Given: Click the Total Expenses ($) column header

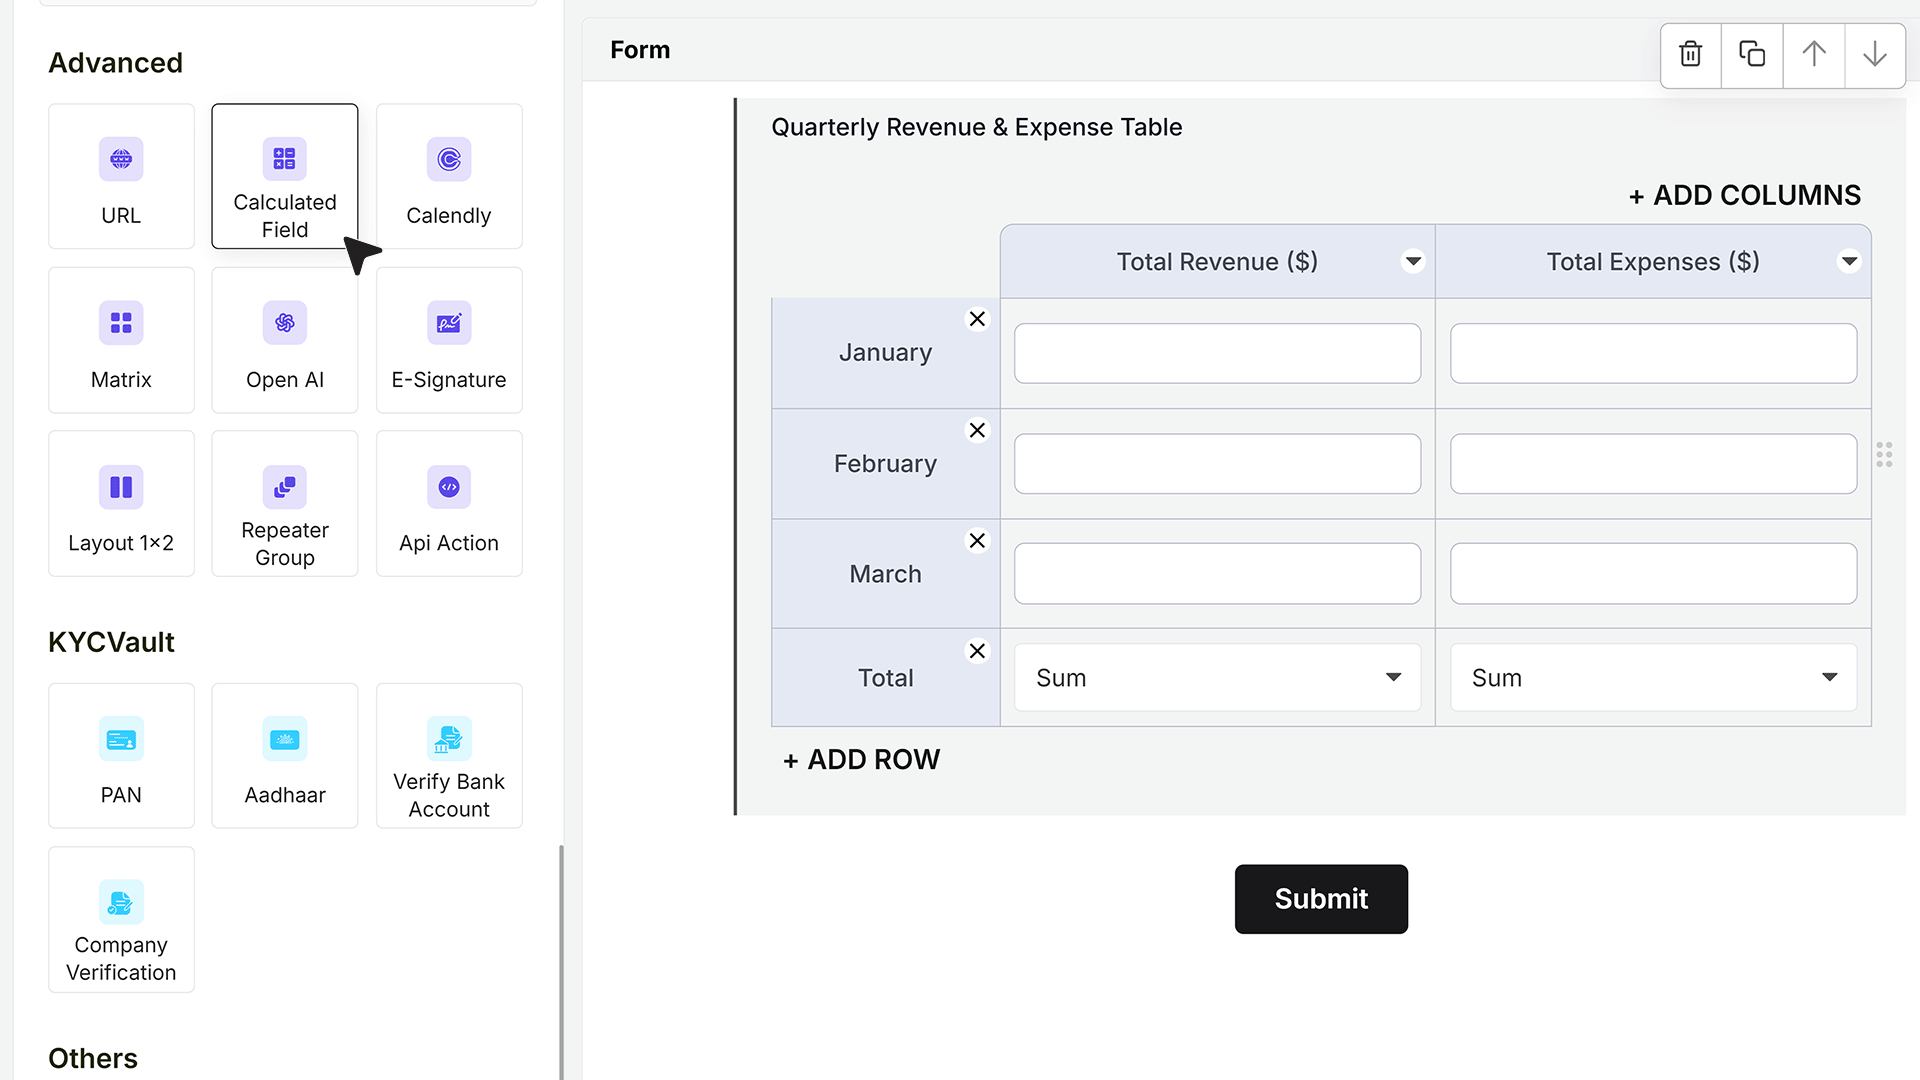Looking at the screenshot, I should pos(1653,262).
